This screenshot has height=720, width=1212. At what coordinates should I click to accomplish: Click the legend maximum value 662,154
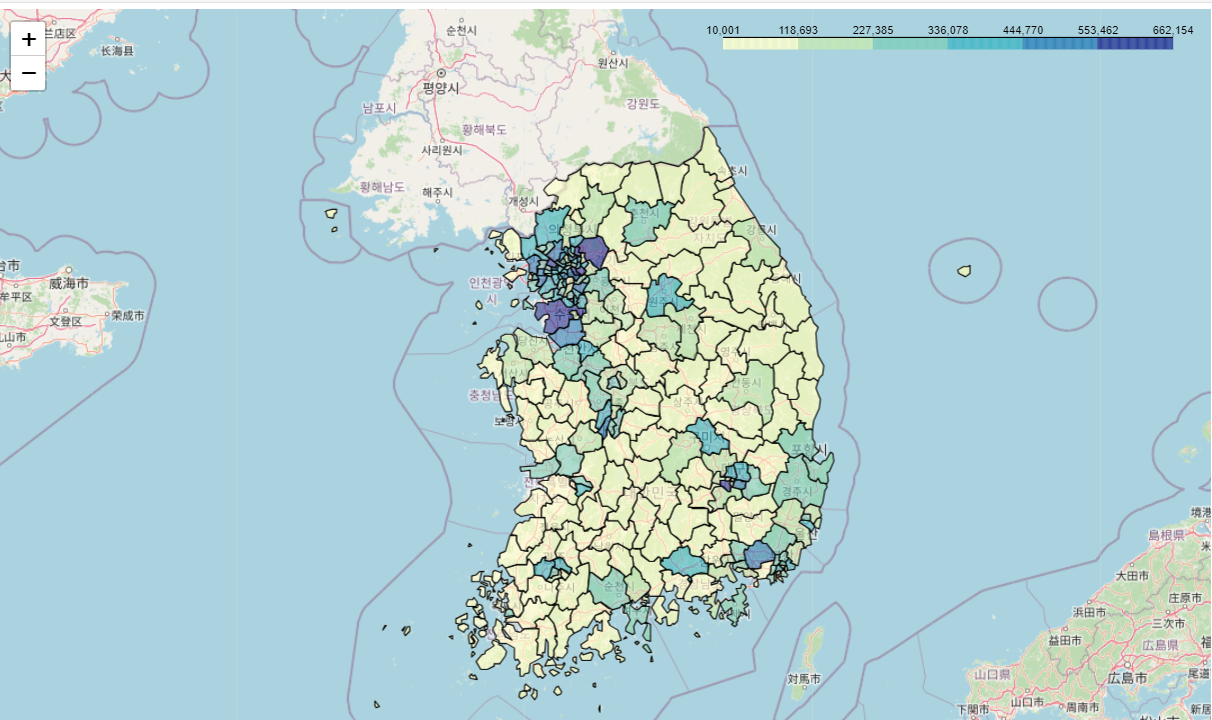(x=1173, y=30)
